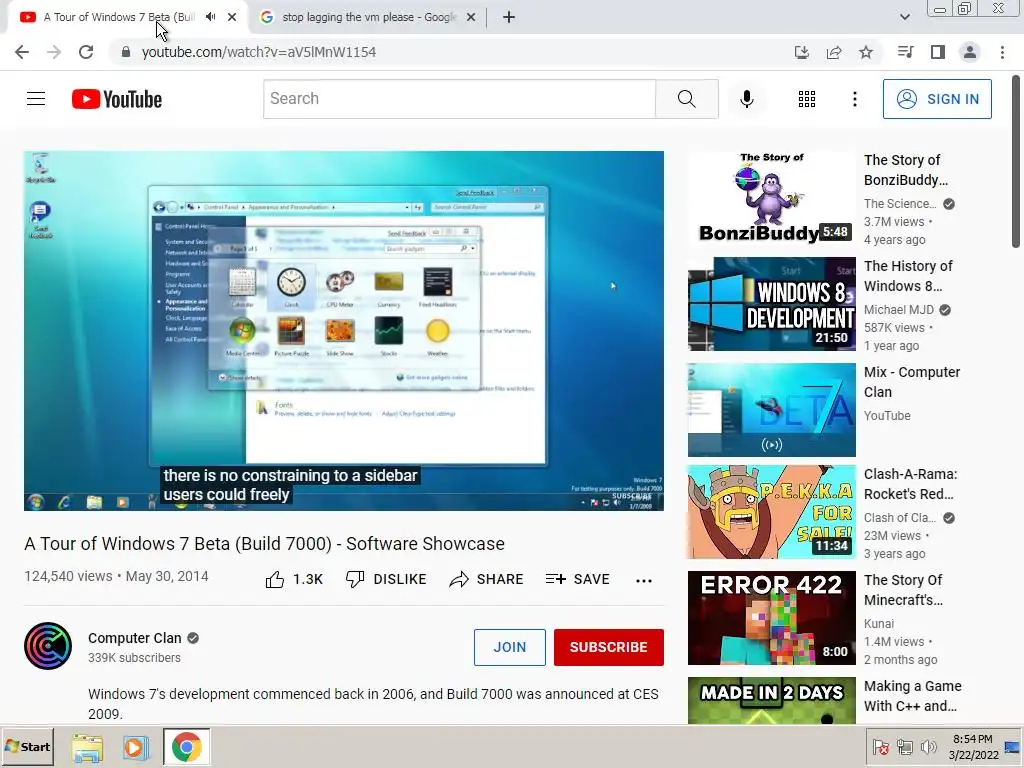This screenshot has height=768, width=1024.
Task: Reload the YouTube page
Action: click(86, 52)
